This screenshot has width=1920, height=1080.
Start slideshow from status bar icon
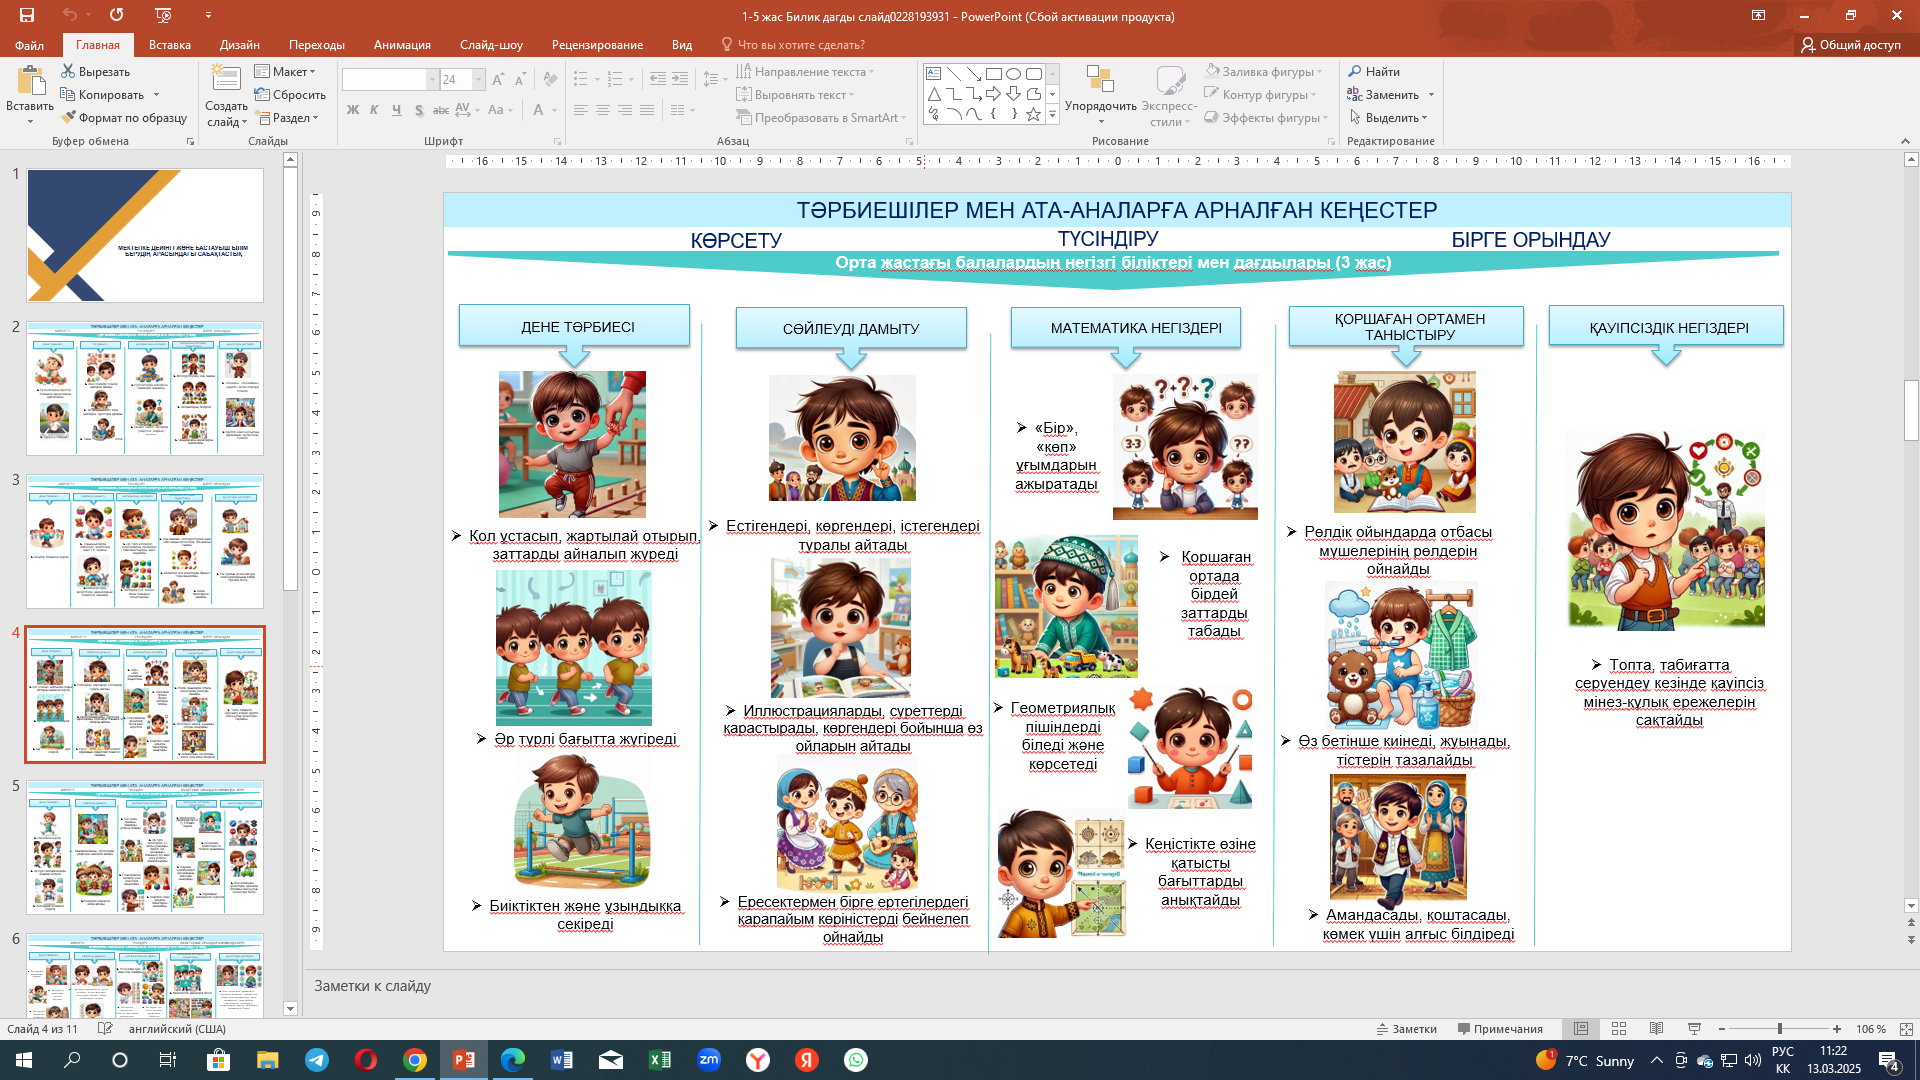click(1694, 1029)
